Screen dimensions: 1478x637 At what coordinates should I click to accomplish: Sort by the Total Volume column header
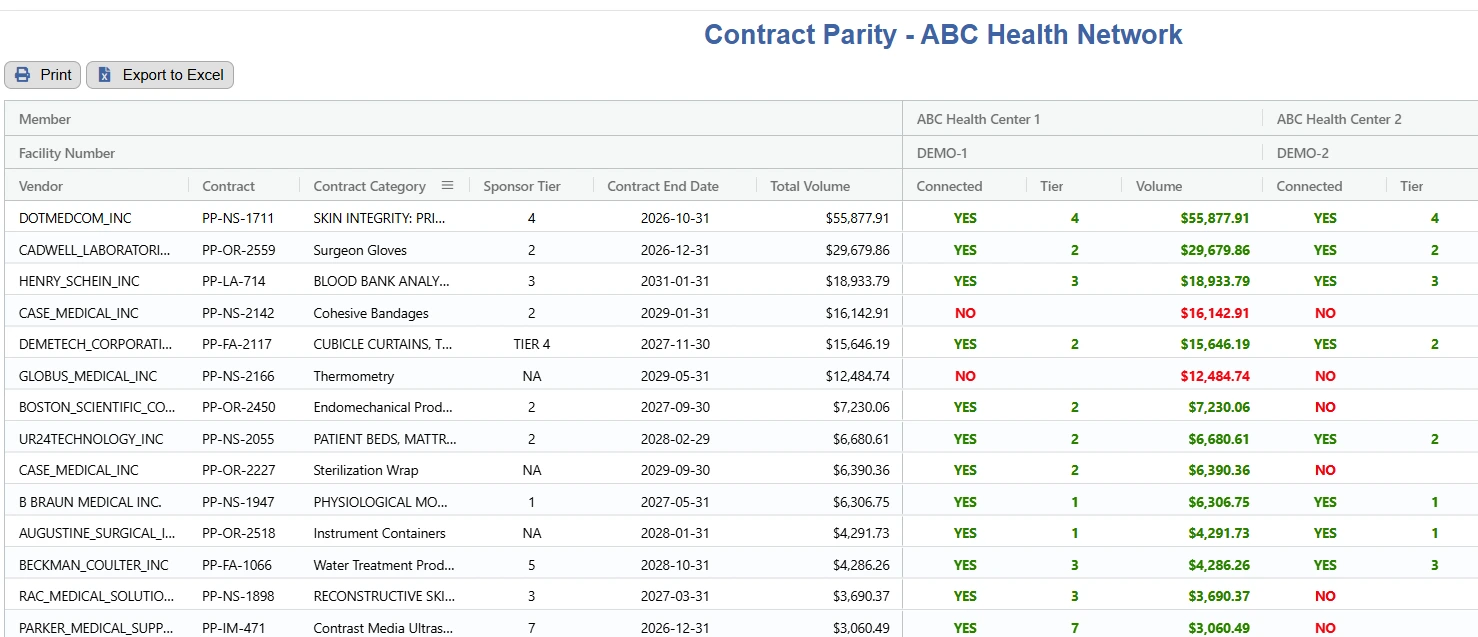pyautogui.click(x=810, y=186)
